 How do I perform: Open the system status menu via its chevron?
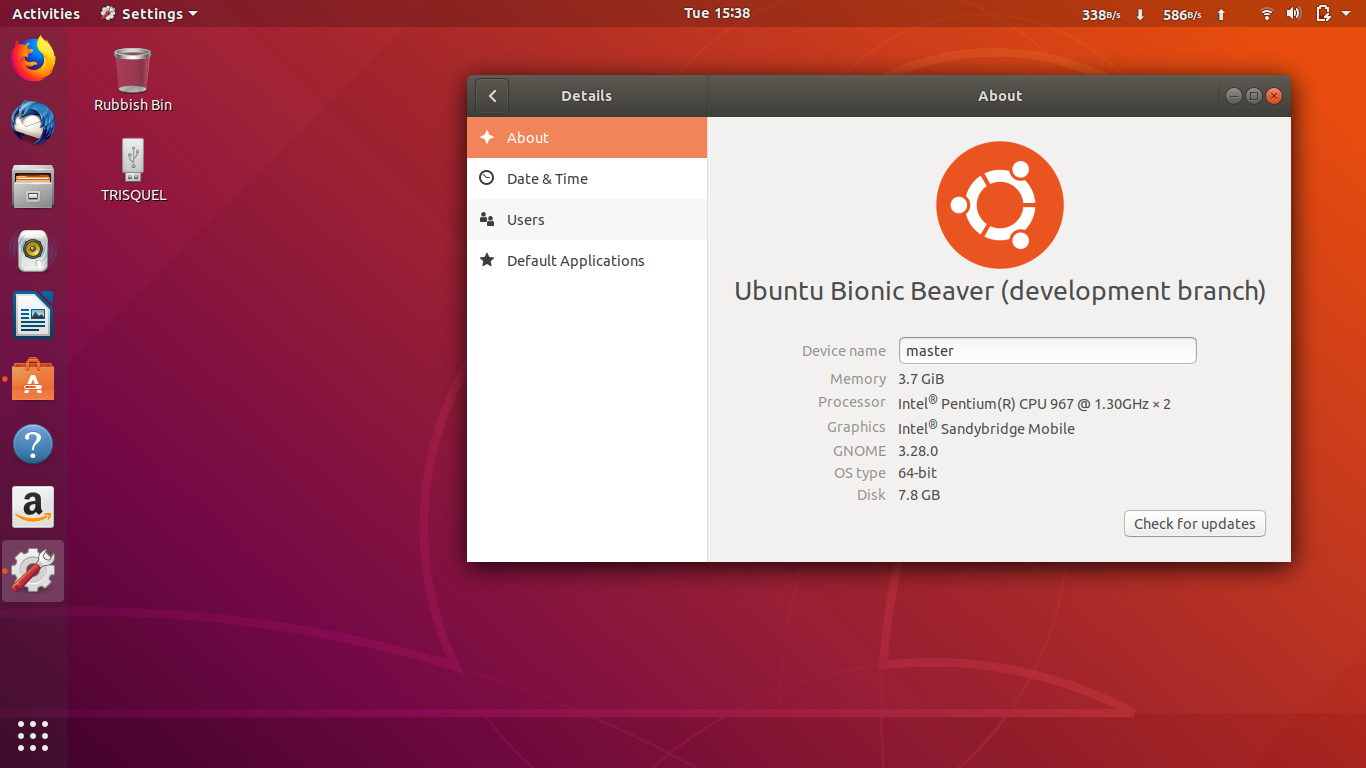1347,14
